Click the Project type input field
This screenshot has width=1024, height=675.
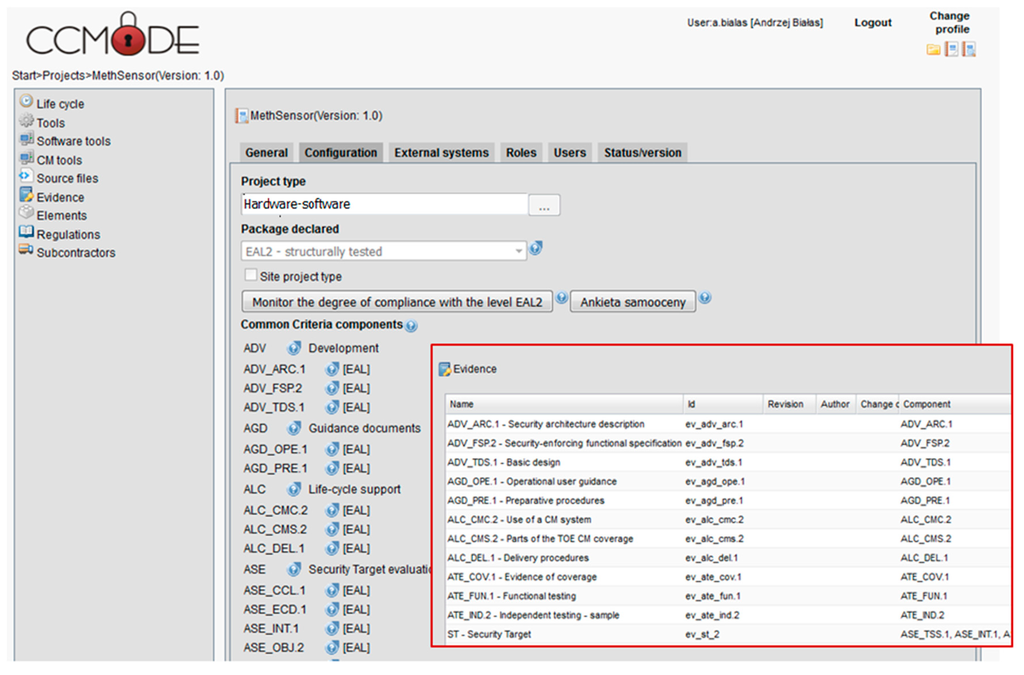(x=384, y=204)
